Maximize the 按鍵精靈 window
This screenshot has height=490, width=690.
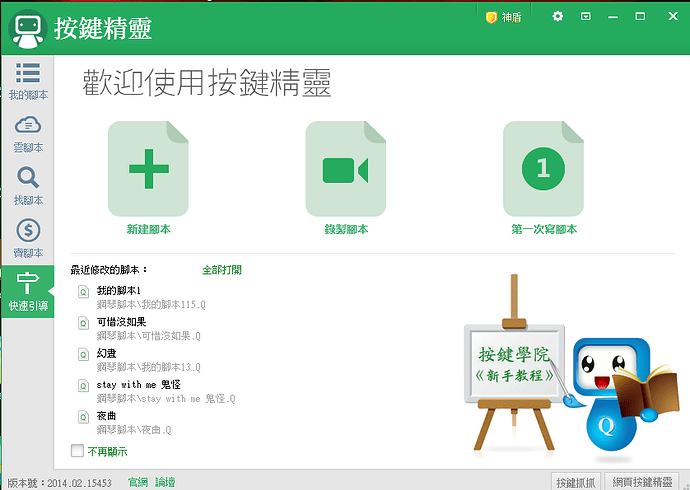(x=640, y=16)
